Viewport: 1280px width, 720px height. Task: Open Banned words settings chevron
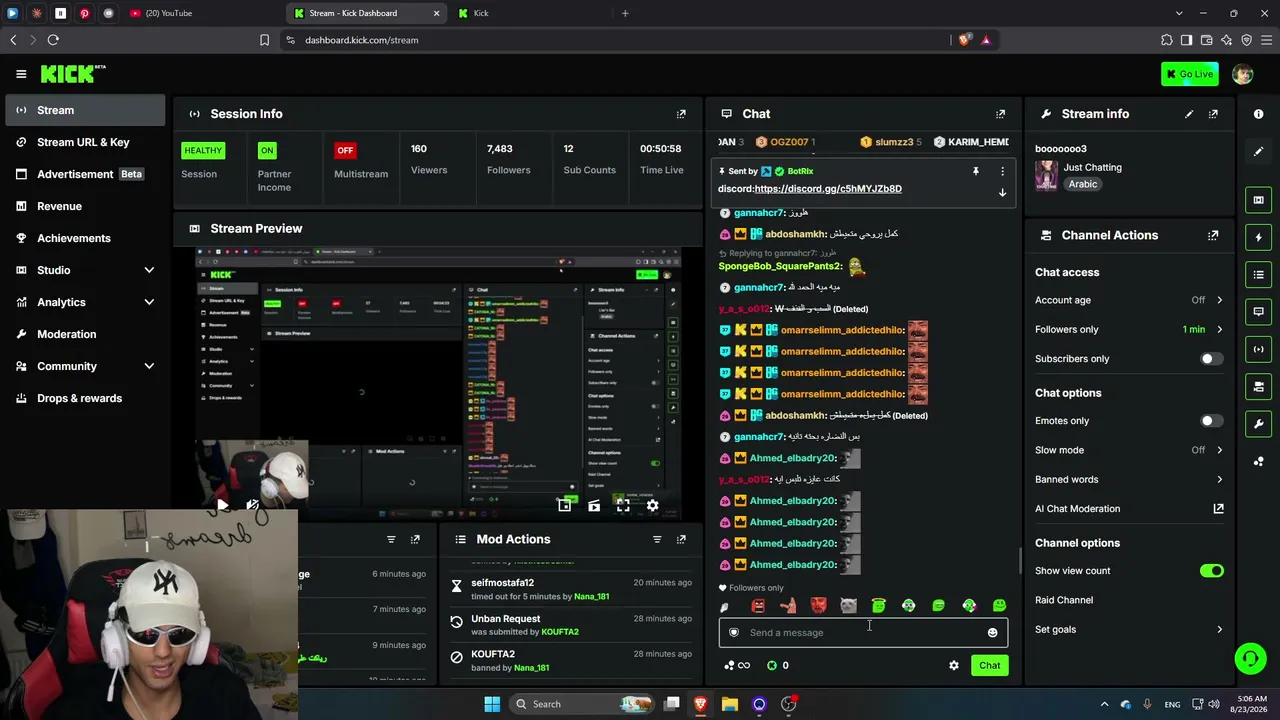[x=1219, y=479]
